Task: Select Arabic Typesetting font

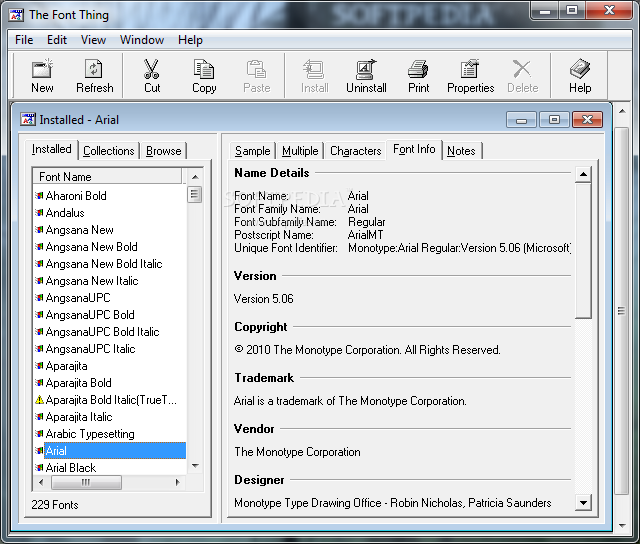Action: [90, 434]
